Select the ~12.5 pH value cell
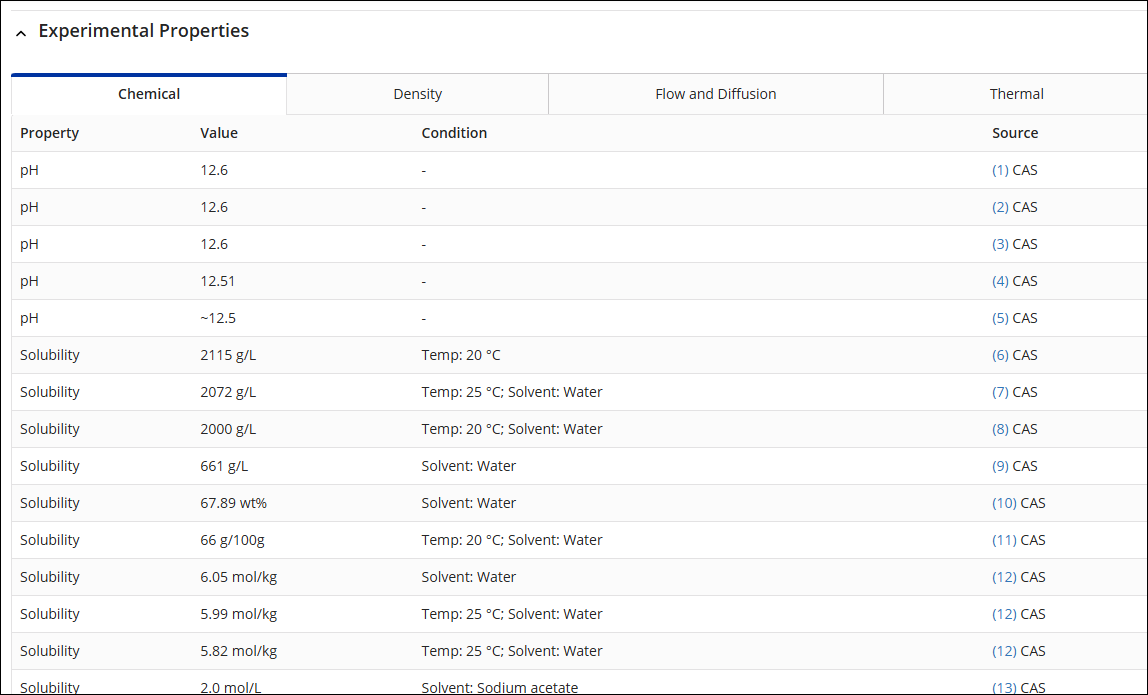The height and width of the screenshot is (695, 1148). click(x=217, y=318)
